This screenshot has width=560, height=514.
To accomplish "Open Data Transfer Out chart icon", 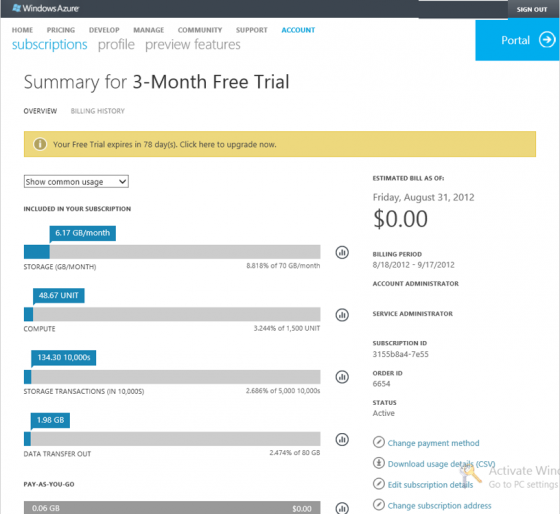I will [342, 439].
